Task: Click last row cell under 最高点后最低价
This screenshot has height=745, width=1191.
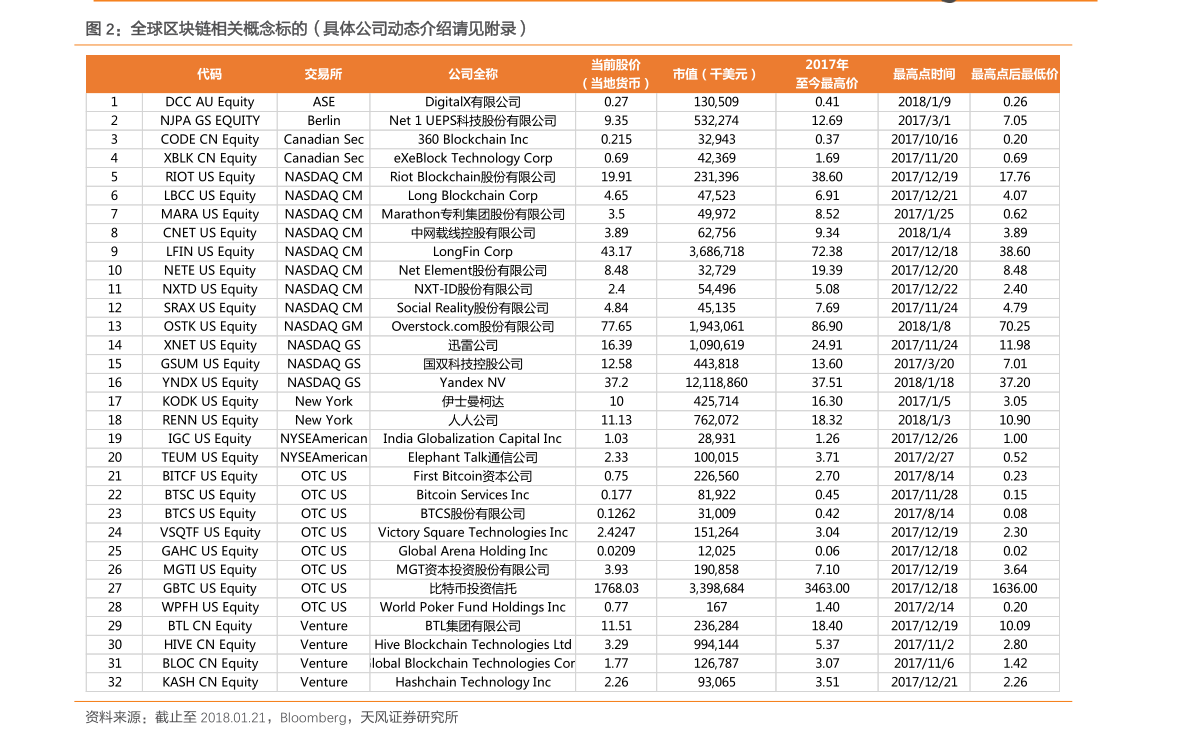Action: coord(1014,682)
